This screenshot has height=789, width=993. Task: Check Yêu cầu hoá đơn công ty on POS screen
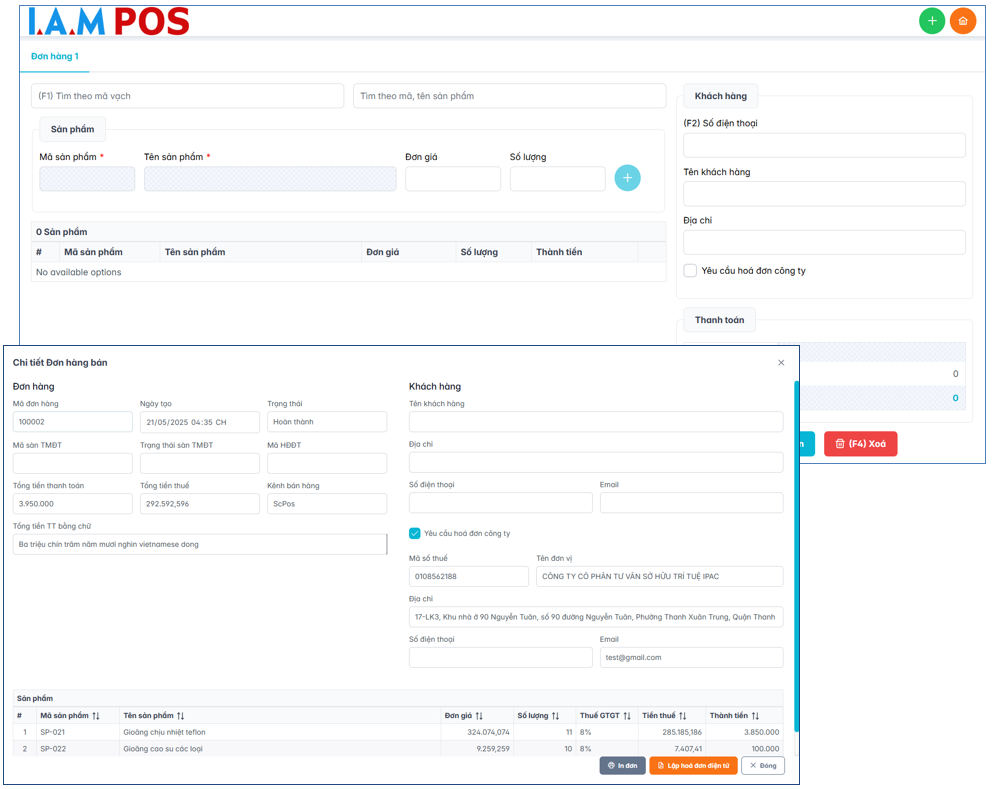[x=690, y=270]
